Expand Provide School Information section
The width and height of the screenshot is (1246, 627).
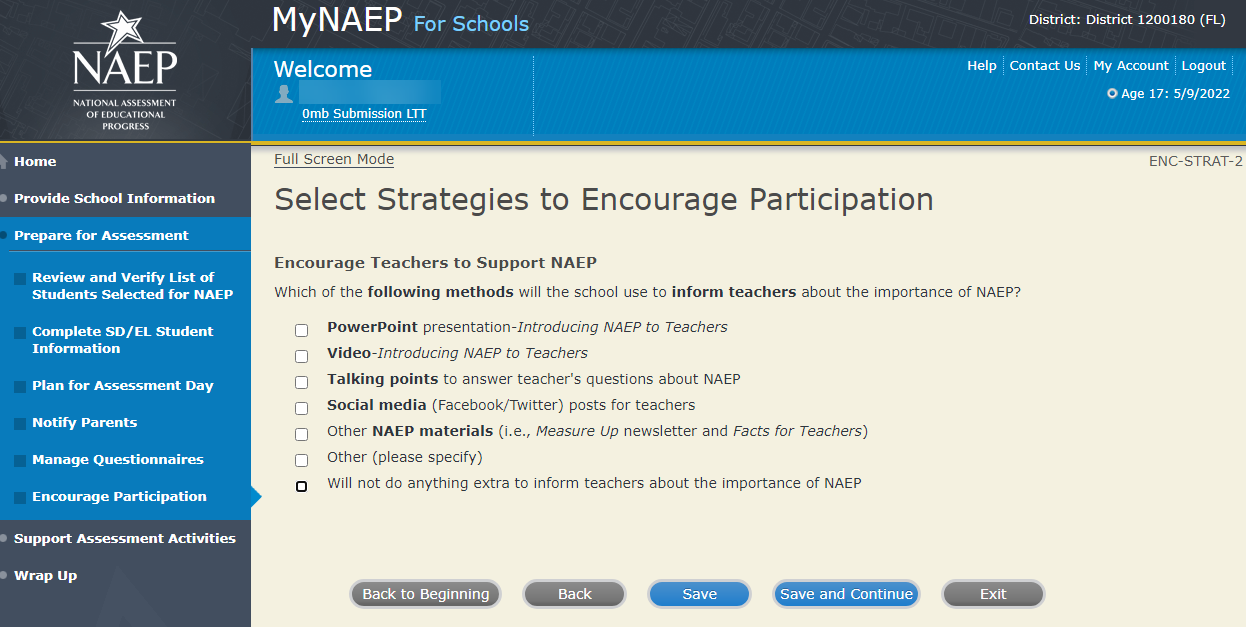(x=114, y=198)
